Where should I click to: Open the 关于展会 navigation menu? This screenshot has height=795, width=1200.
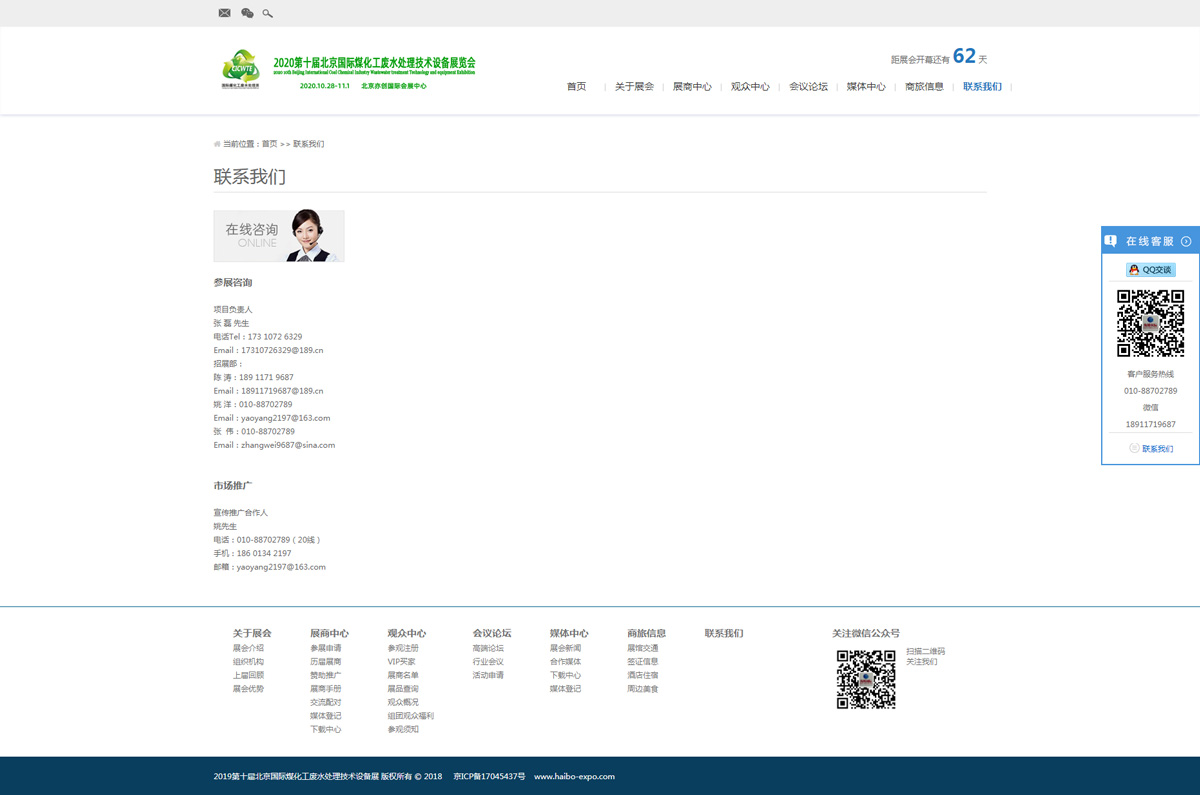pos(634,87)
